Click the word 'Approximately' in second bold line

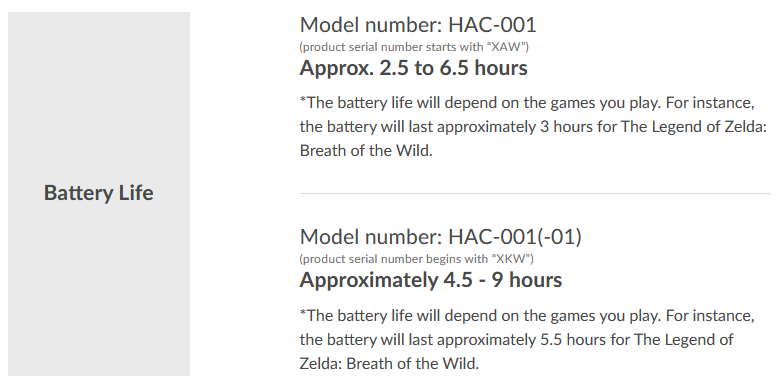tap(368, 280)
